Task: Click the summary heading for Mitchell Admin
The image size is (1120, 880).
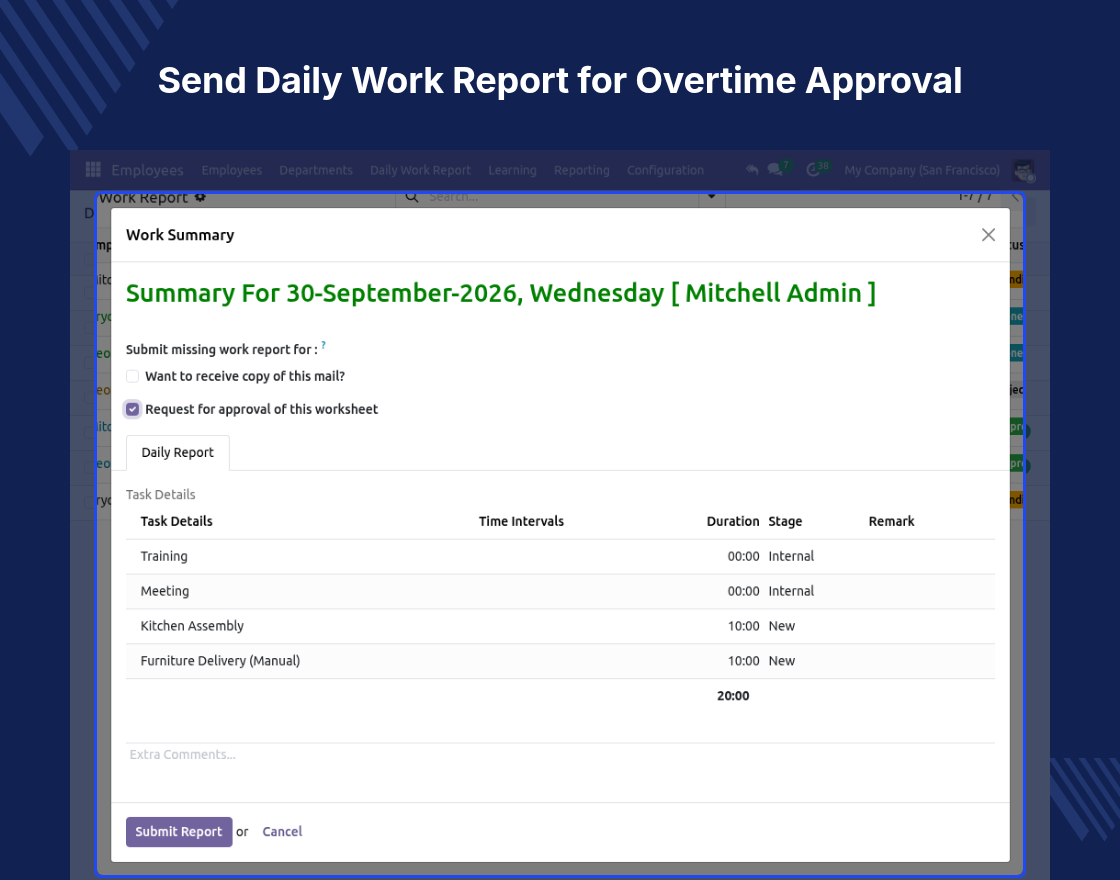Action: pyautogui.click(x=501, y=294)
